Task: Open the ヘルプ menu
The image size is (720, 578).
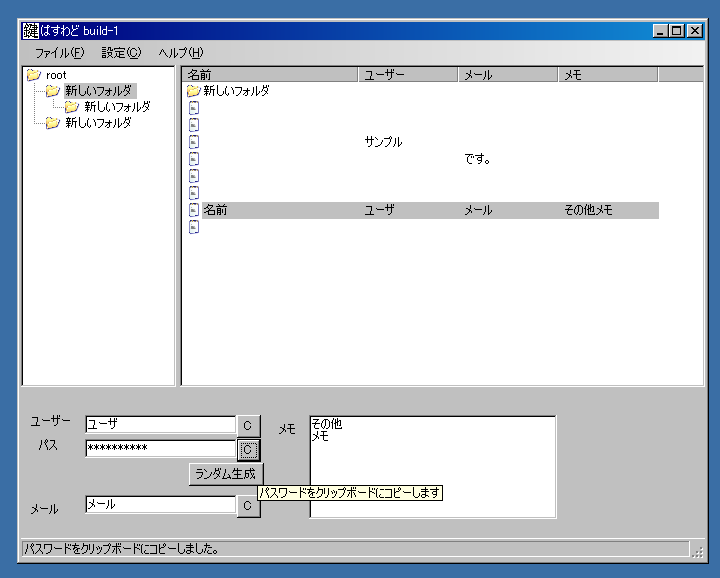Action: [x=180, y=53]
